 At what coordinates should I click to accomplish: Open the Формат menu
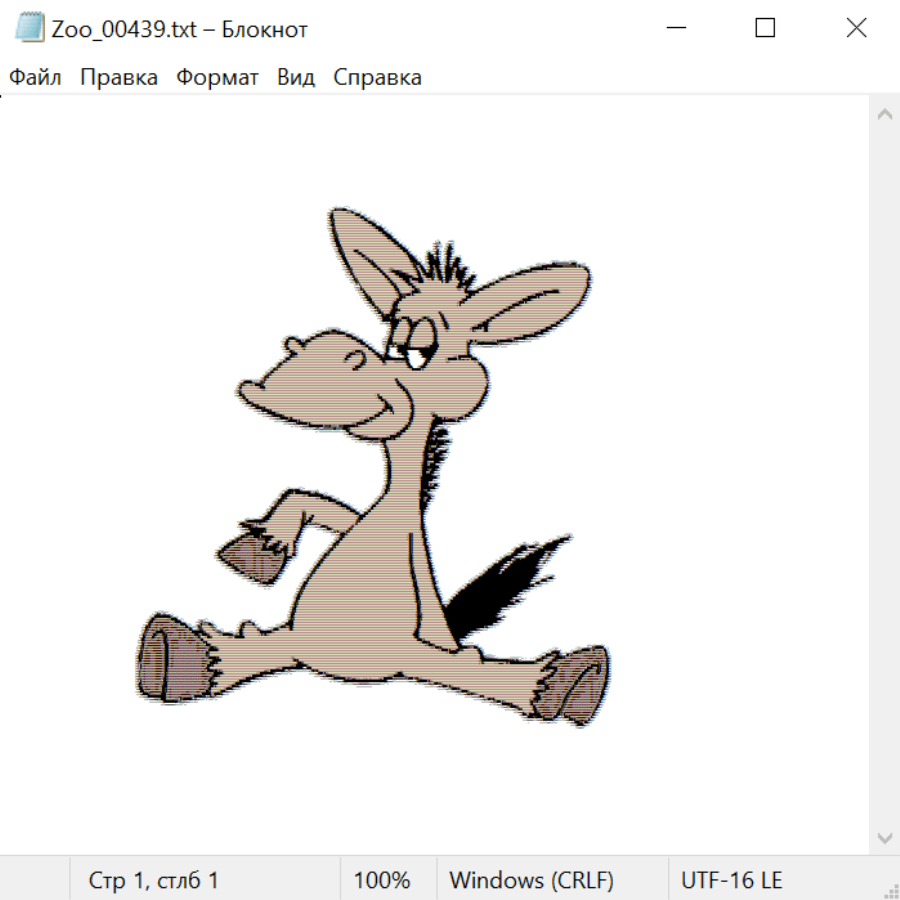(217, 78)
